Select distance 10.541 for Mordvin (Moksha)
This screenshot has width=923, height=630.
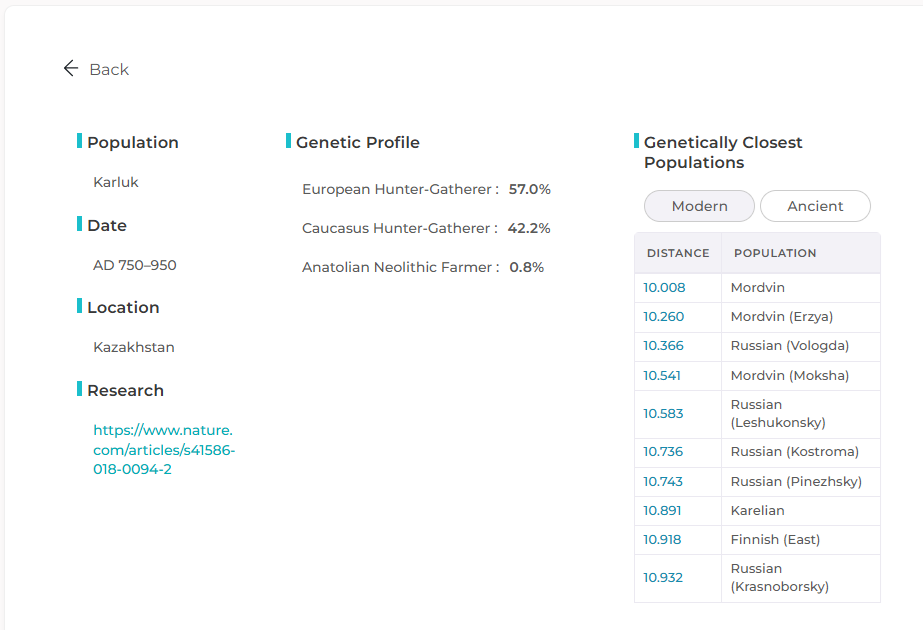point(662,376)
